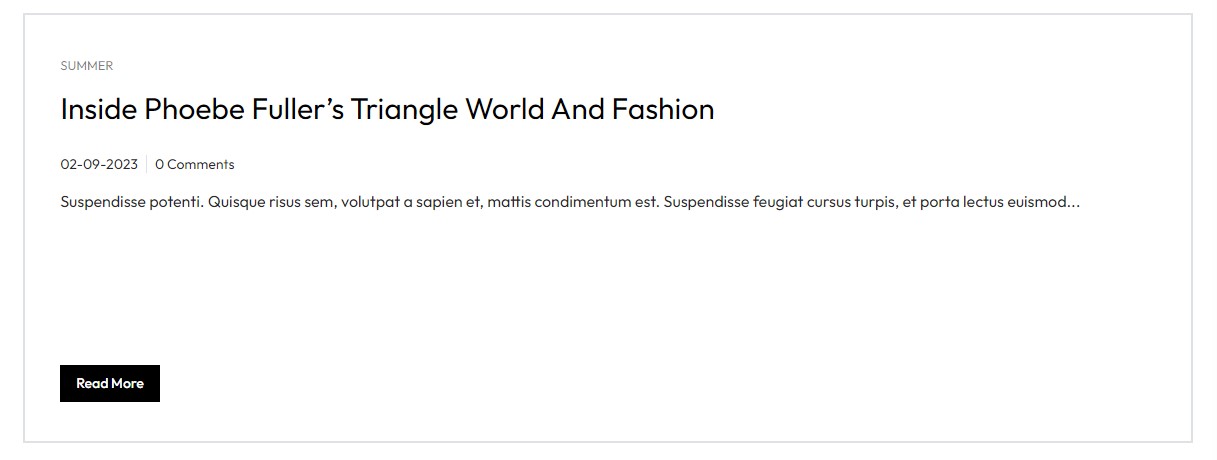
Task: Open the SUMMER category link
Action: (x=87, y=66)
